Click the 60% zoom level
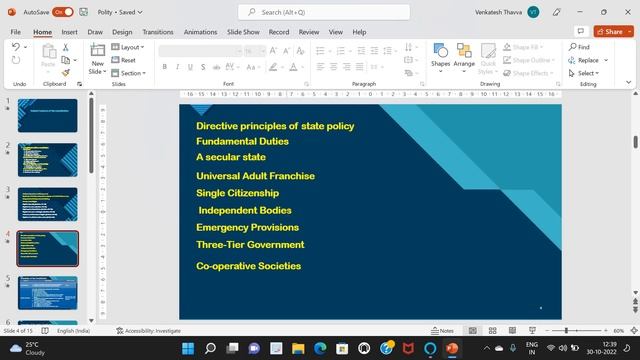The width and height of the screenshot is (640, 360). (619, 331)
